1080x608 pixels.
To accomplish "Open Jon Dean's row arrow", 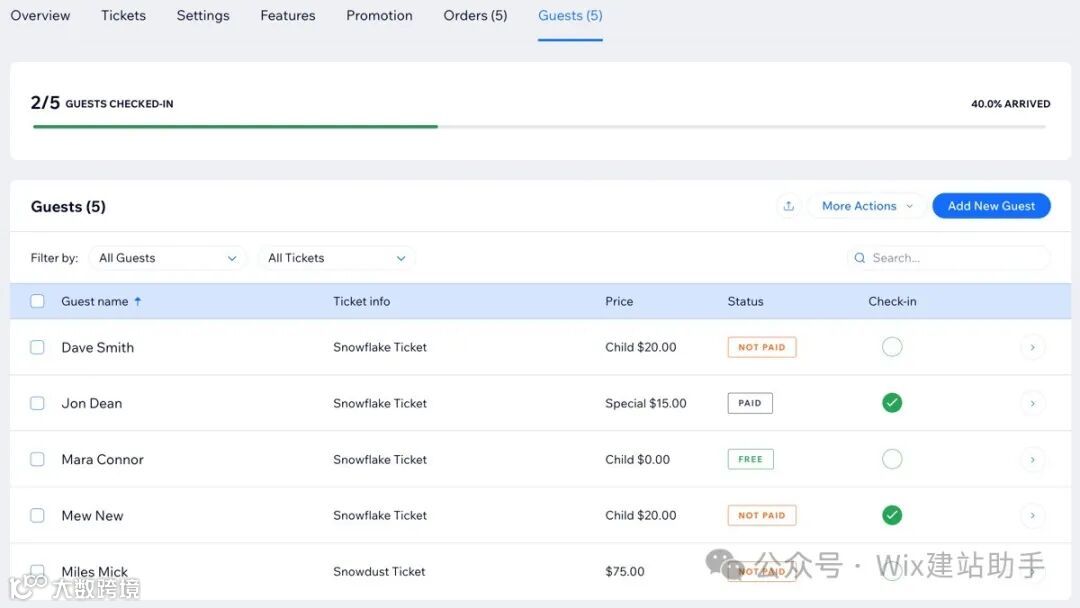I will click(1032, 403).
